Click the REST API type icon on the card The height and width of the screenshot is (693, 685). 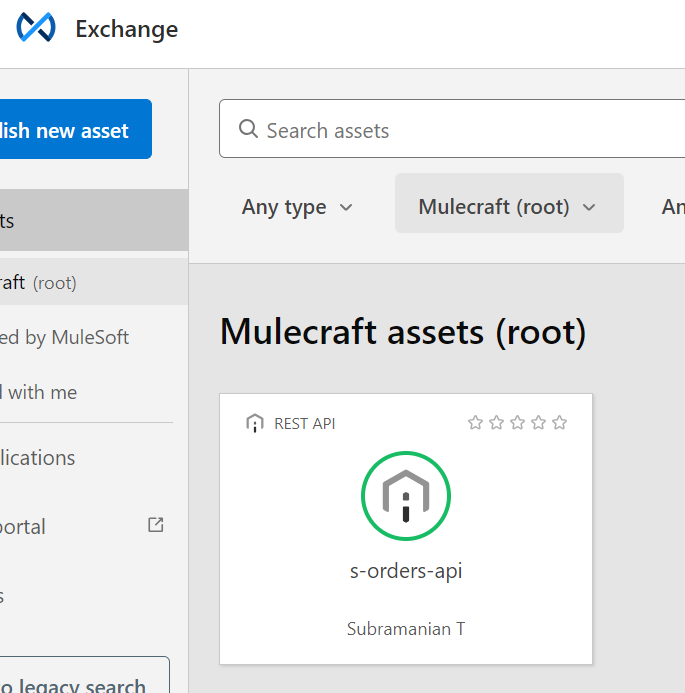tap(255, 423)
